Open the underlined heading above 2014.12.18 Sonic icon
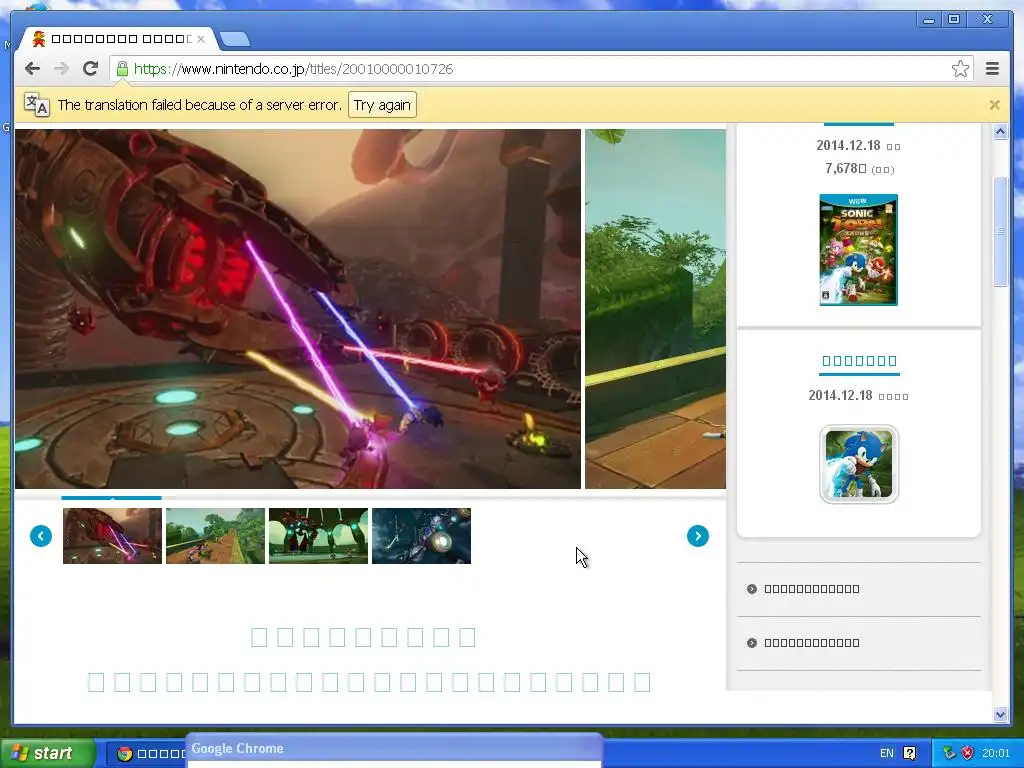The image size is (1024, 768). (859, 360)
